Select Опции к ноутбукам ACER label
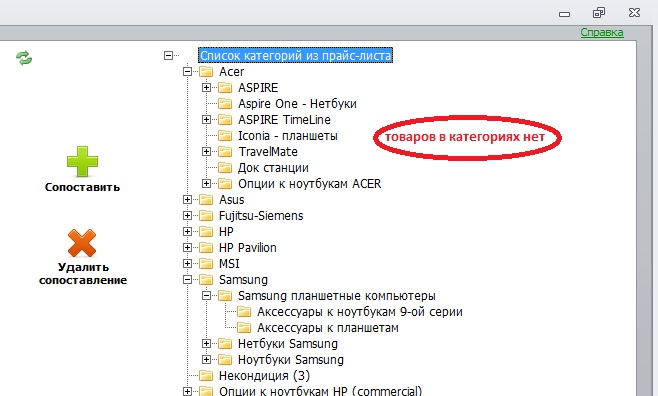This screenshot has width=658, height=396. click(x=309, y=184)
